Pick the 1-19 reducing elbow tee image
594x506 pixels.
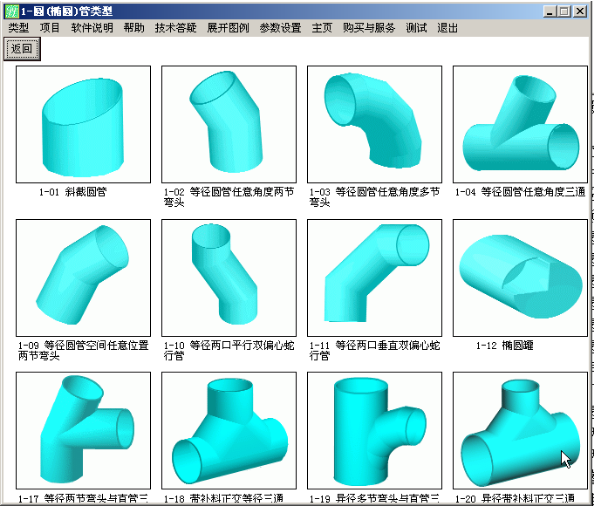(x=375, y=431)
